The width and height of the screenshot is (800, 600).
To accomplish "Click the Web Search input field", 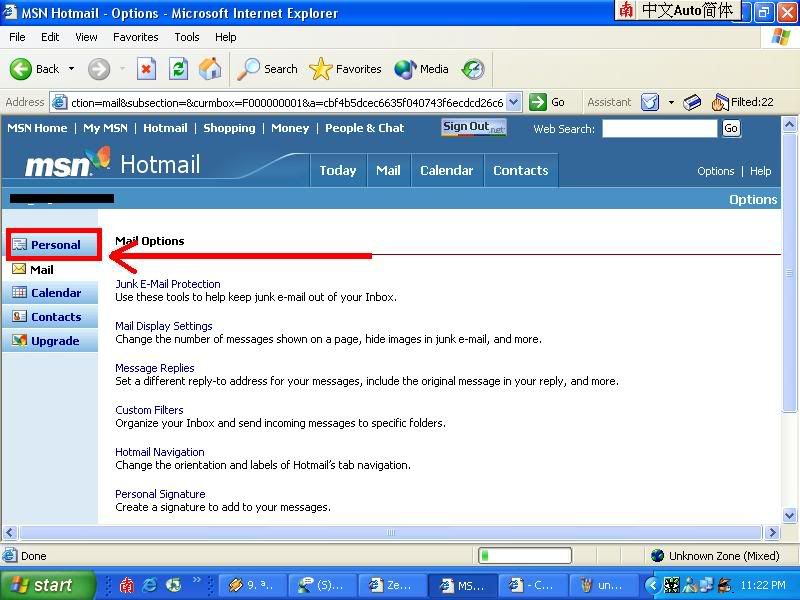I will [660, 129].
